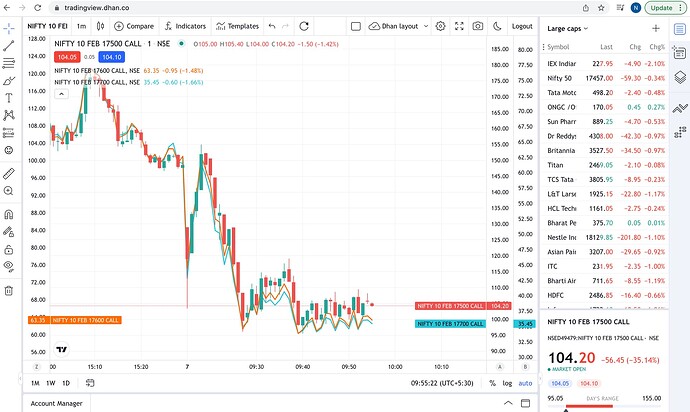Screen dimensions: 690x412
Task: Expand the Account Manager panel chevron
Action: 508,403
